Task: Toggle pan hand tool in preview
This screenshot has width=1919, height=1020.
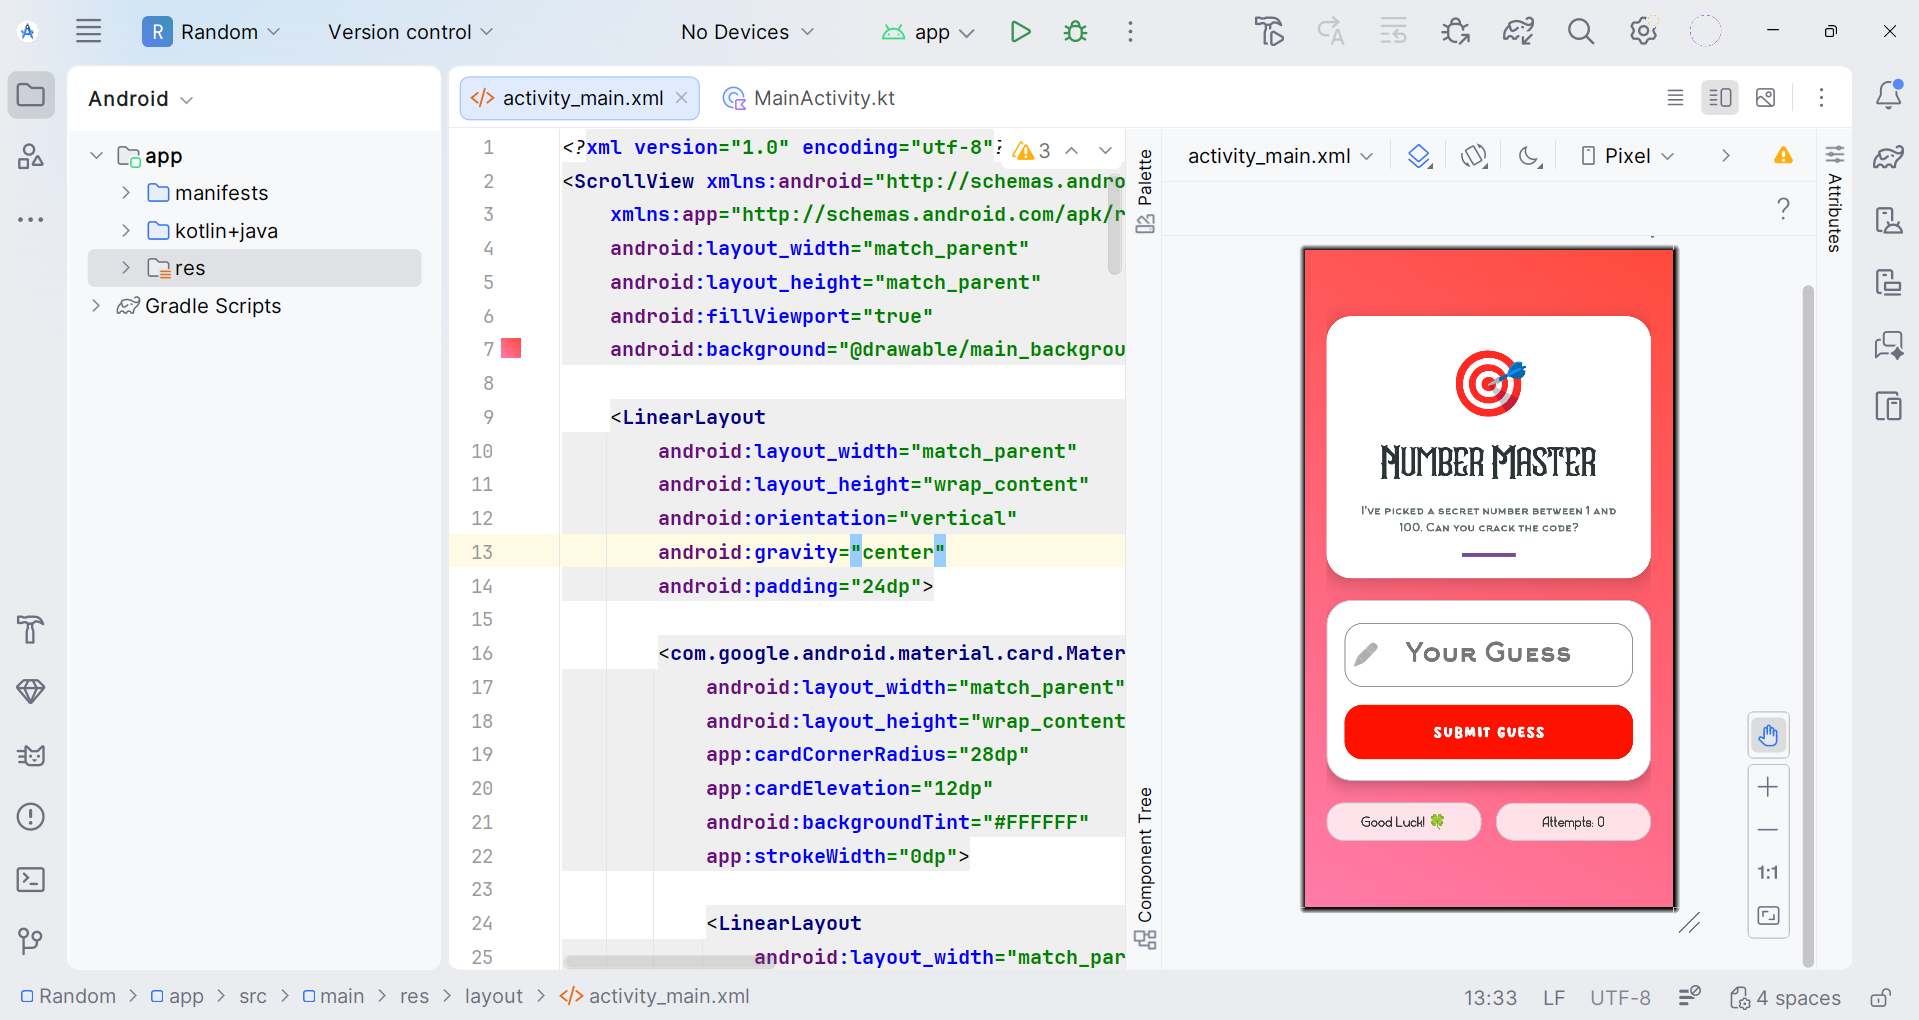Action: (x=1768, y=737)
